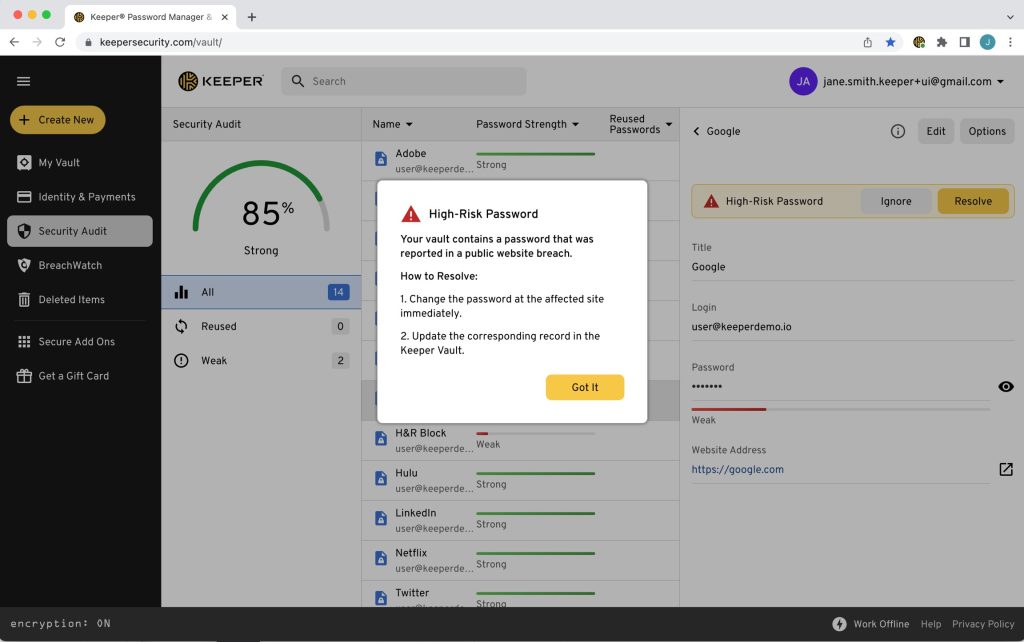
Task: Select the Netflix record icon
Action: coord(381,558)
